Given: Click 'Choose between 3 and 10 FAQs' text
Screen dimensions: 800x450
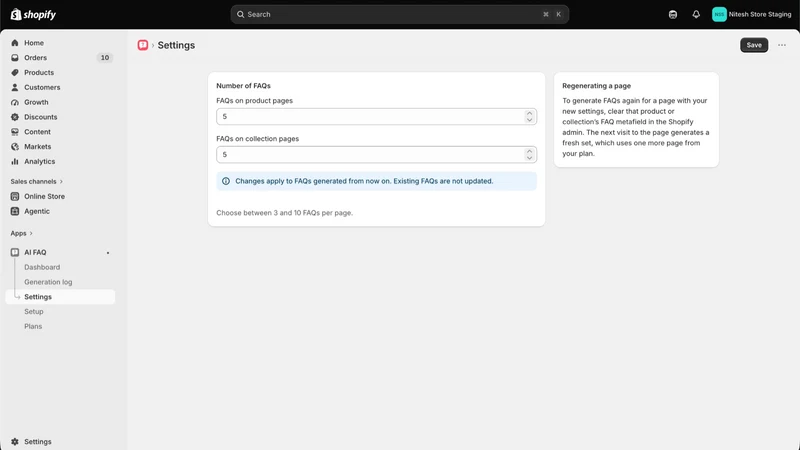Looking at the screenshot, I should (285, 213).
